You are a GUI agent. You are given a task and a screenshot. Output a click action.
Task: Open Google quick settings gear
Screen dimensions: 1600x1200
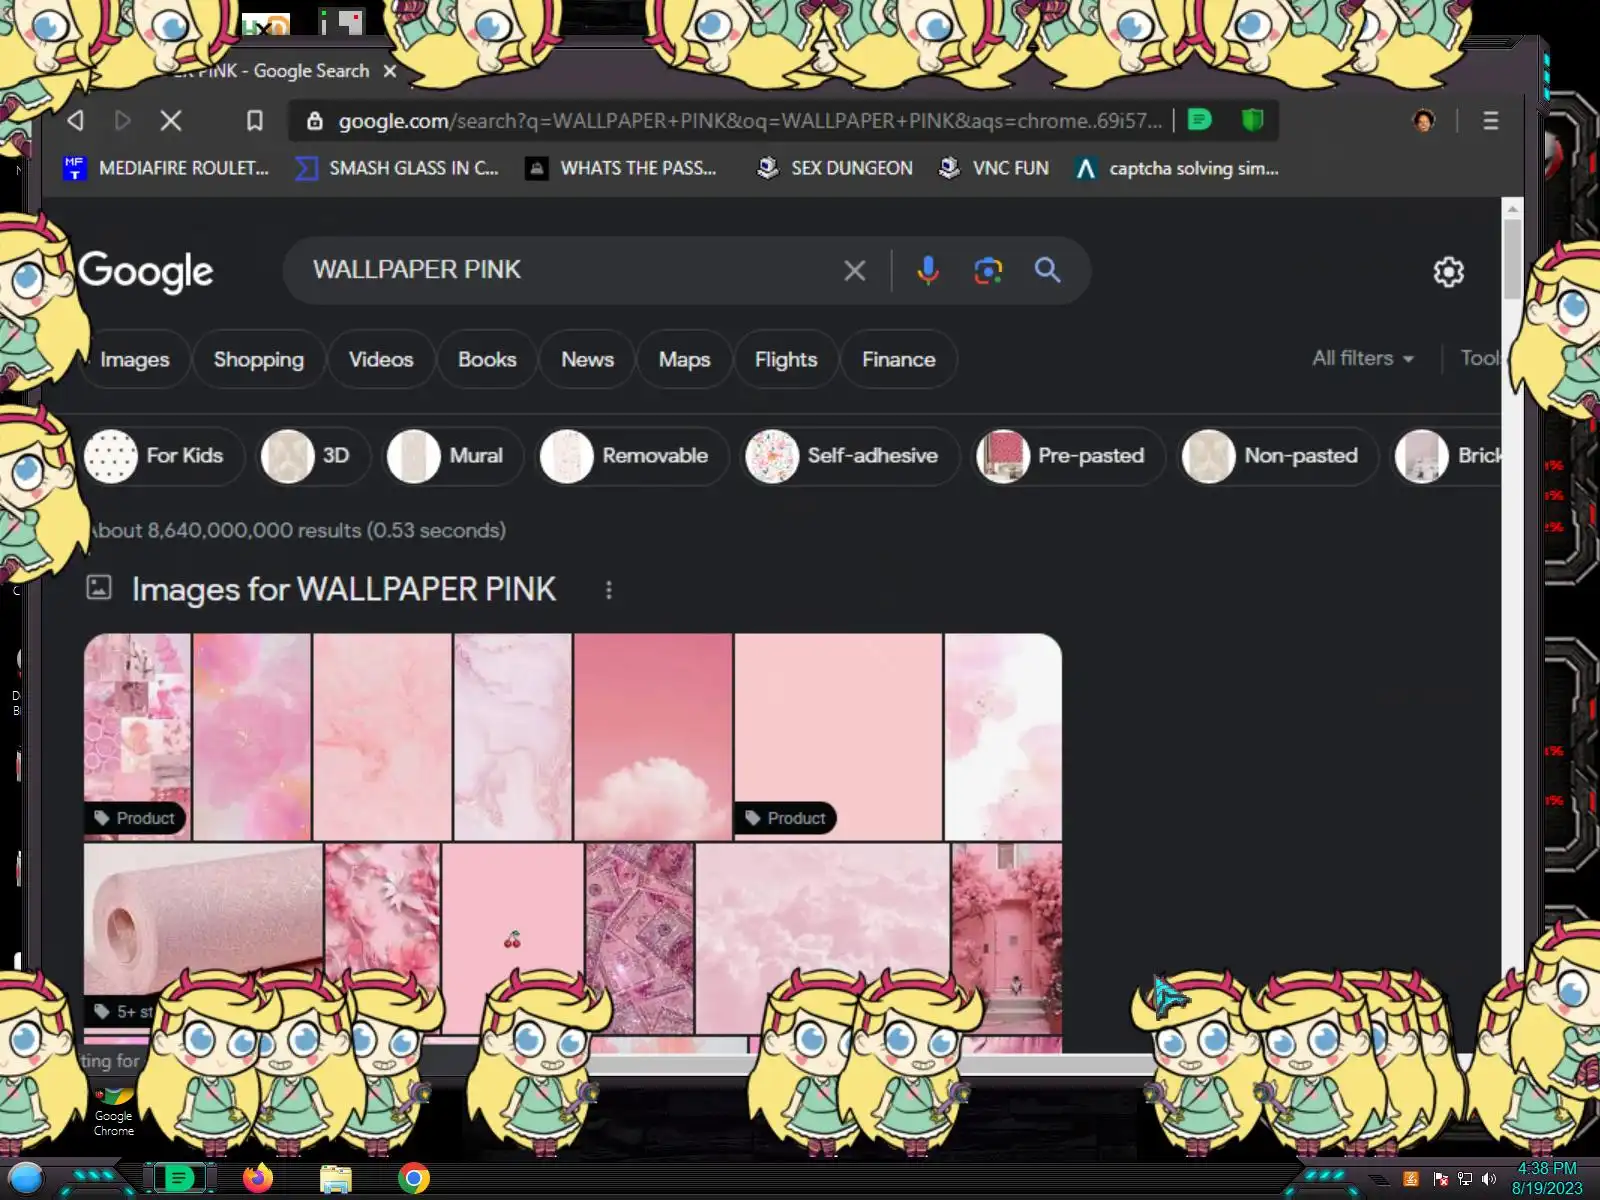tap(1448, 271)
